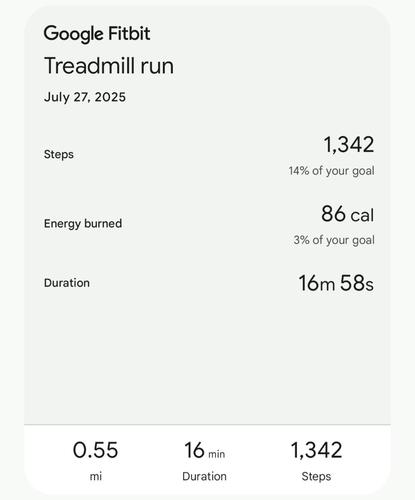Tap the 0.55 distance figure
This screenshot has height=500, width=415.
coord(95,450)
